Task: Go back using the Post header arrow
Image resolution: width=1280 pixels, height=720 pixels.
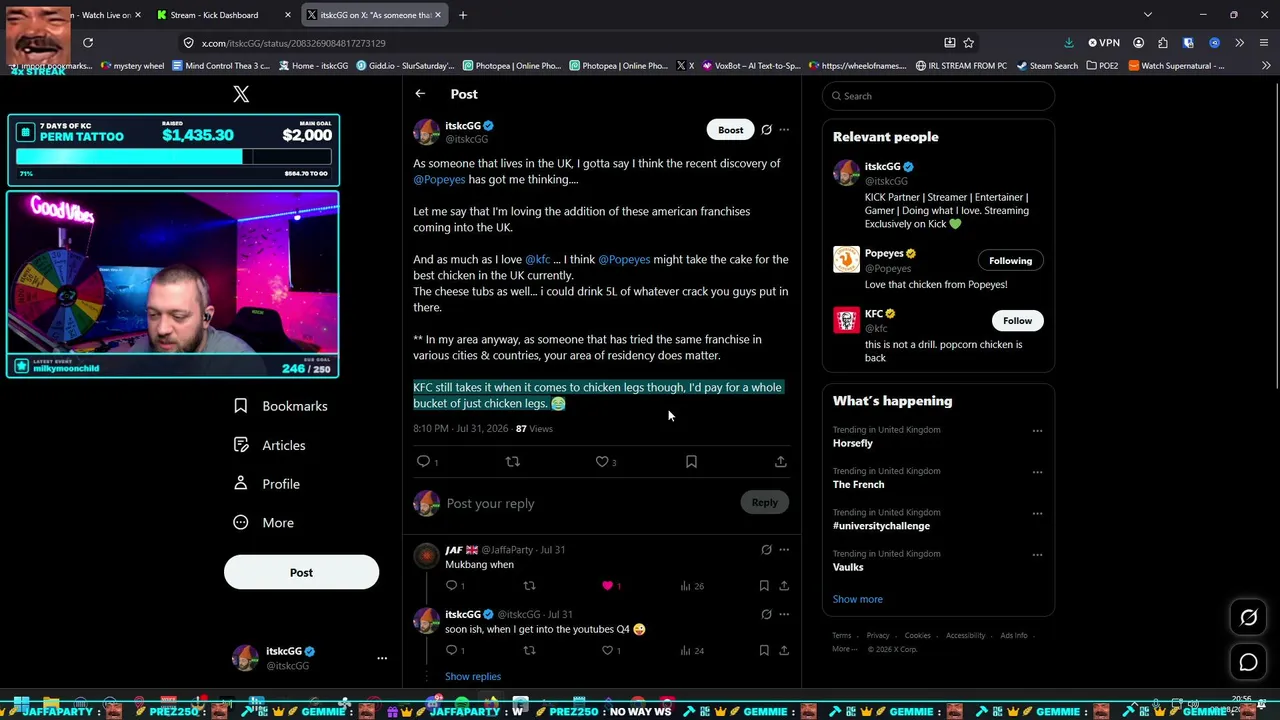Action: [420, 94]
